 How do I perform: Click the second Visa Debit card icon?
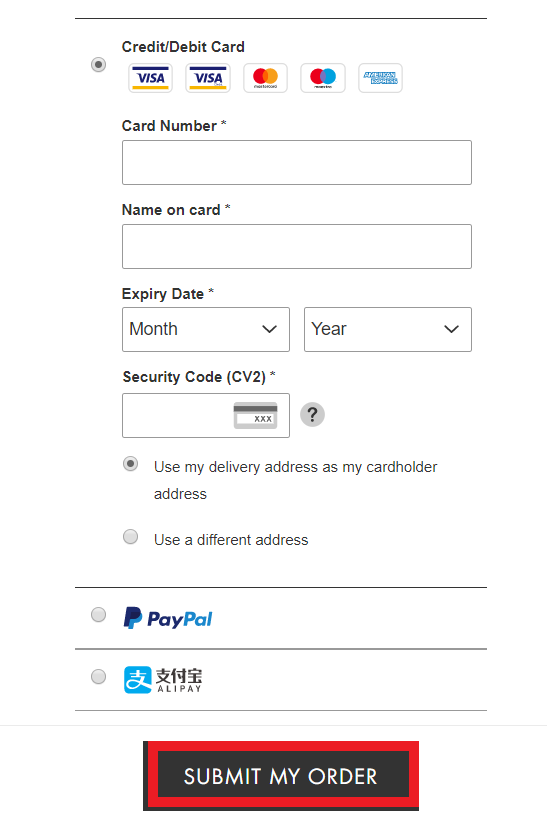(208, 78)
